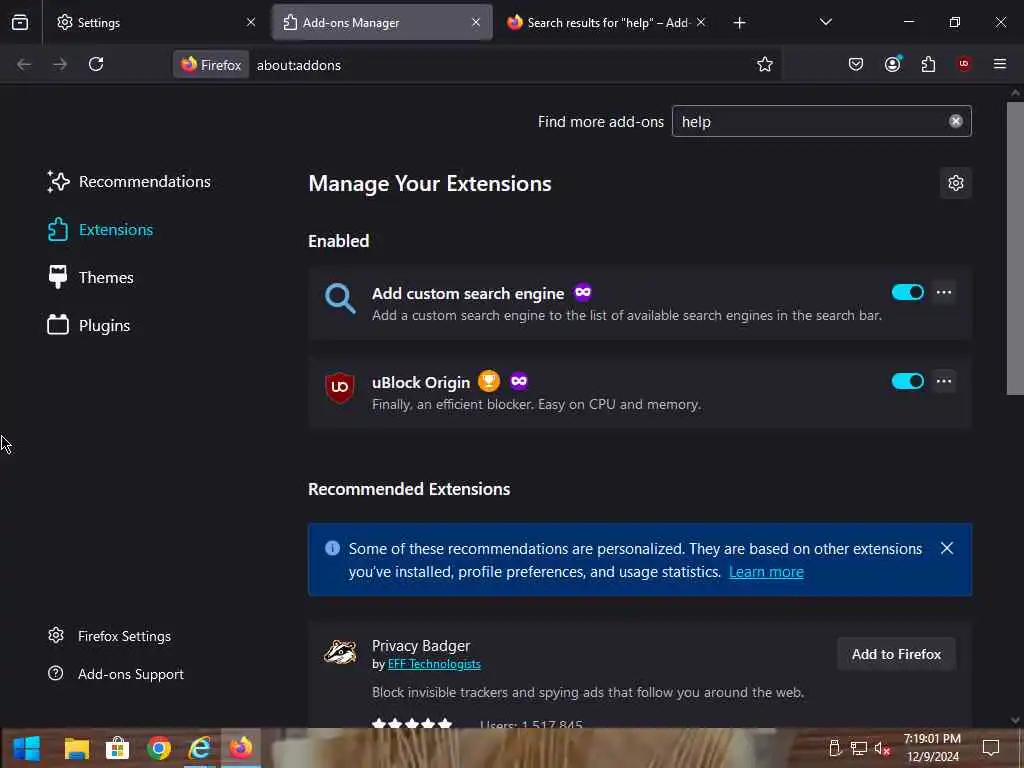The image size is (1024, 768).
Task: Open tools for all add-ons gear
Action: coord(955,183)
